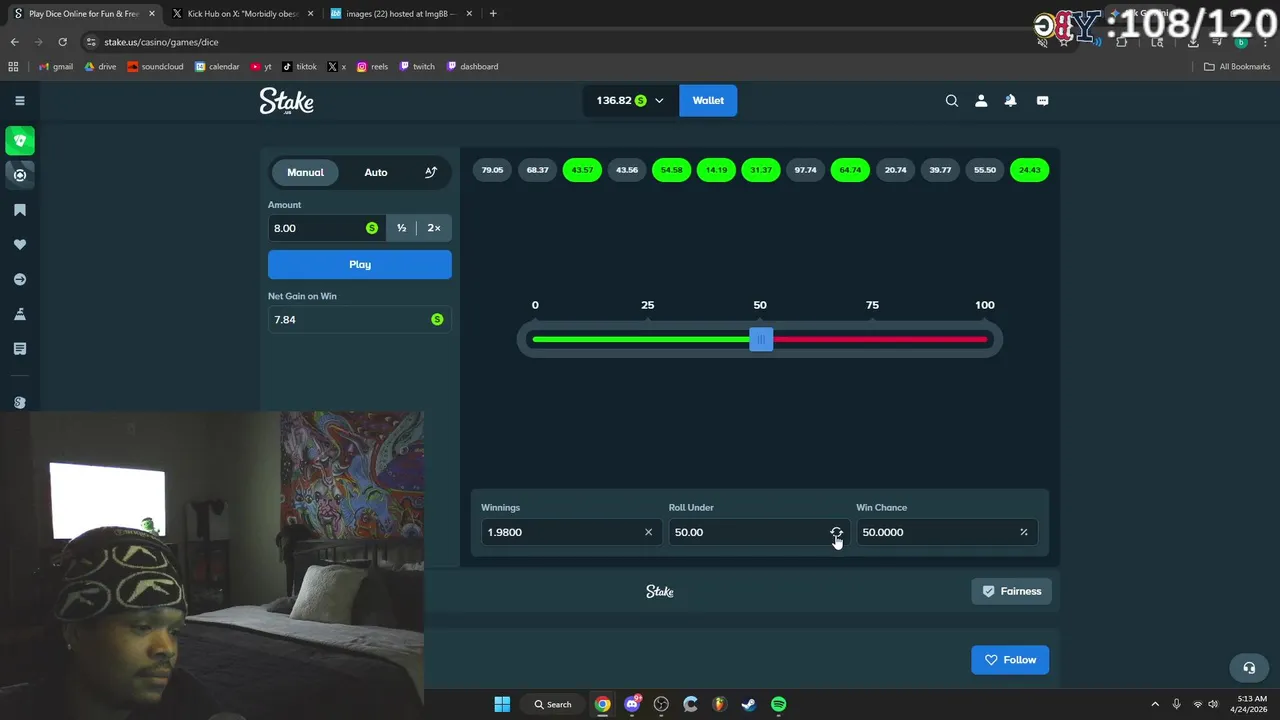Open the 79.05 past roll result

pos(492,170)
